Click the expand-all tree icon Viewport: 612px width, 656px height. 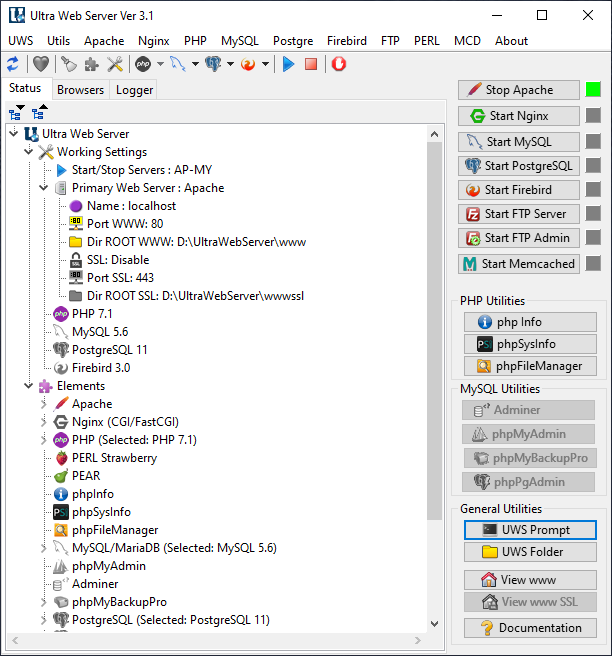(x=17, y=113)
